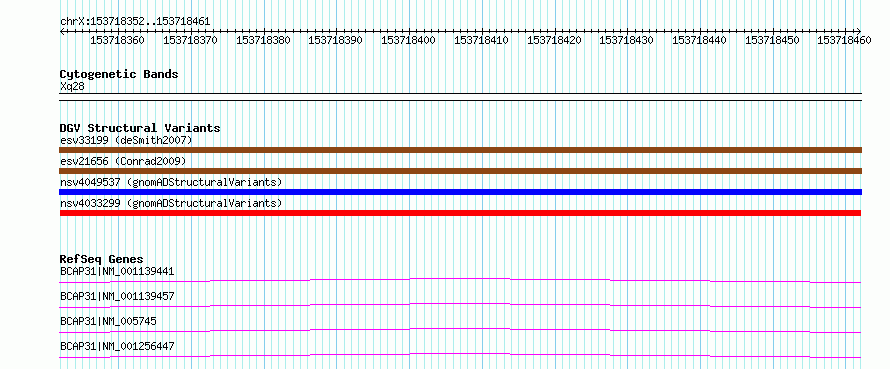Click ruler position 153718360
This screenshot has height=369, width=890.
117,40
